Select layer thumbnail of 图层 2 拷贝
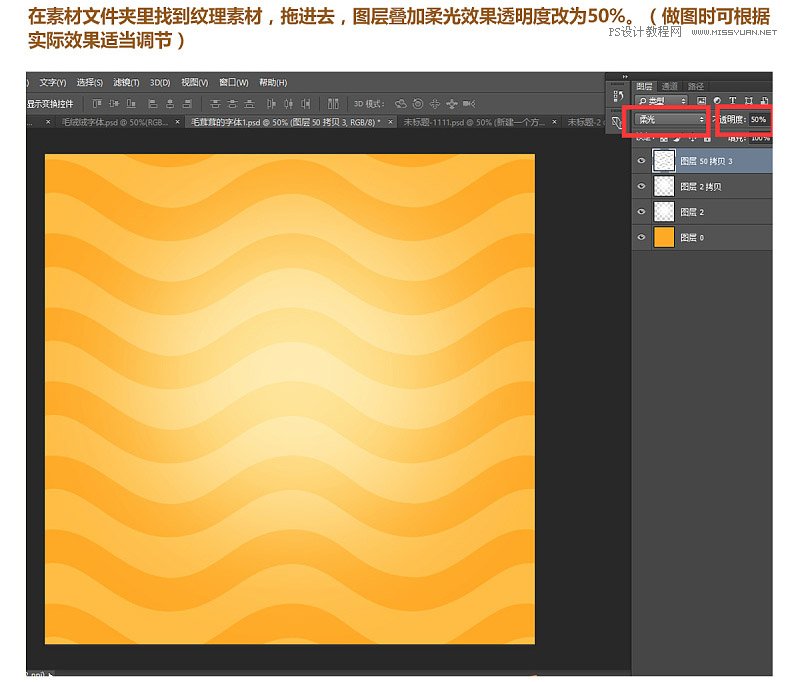 [664, 186]
